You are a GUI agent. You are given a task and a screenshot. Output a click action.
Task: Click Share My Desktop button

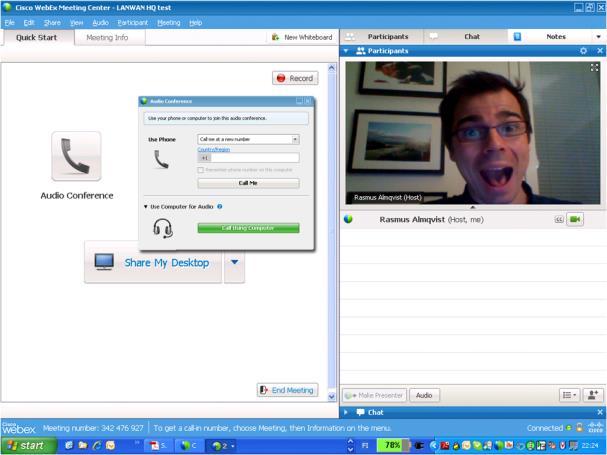[153, 262]
